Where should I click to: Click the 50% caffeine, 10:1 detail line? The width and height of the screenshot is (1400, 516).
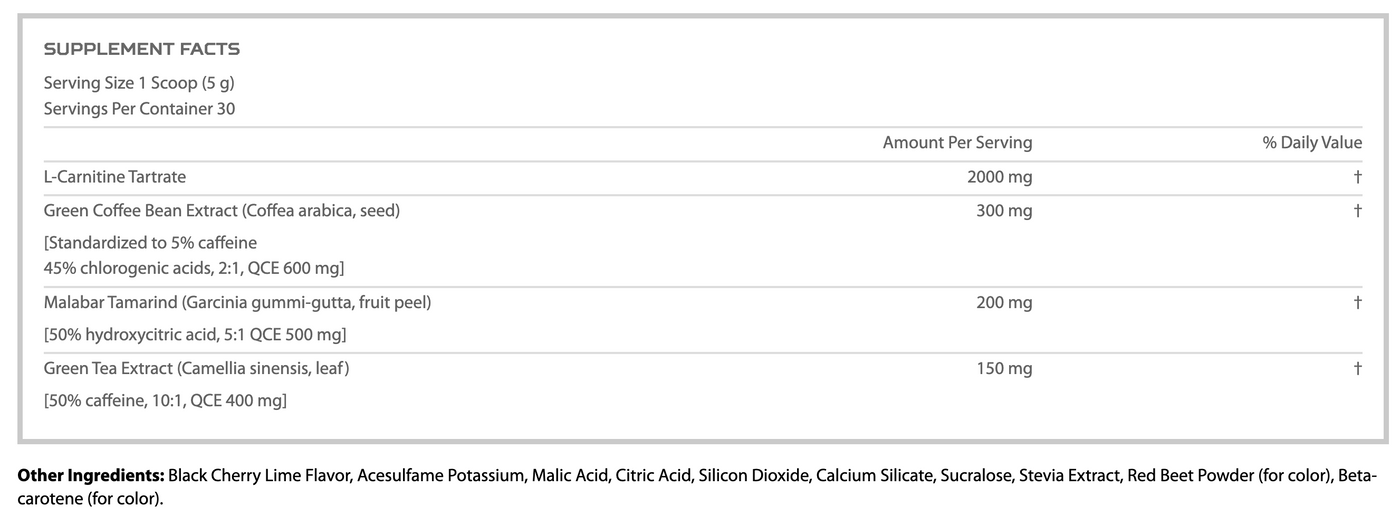coord(165,400)
